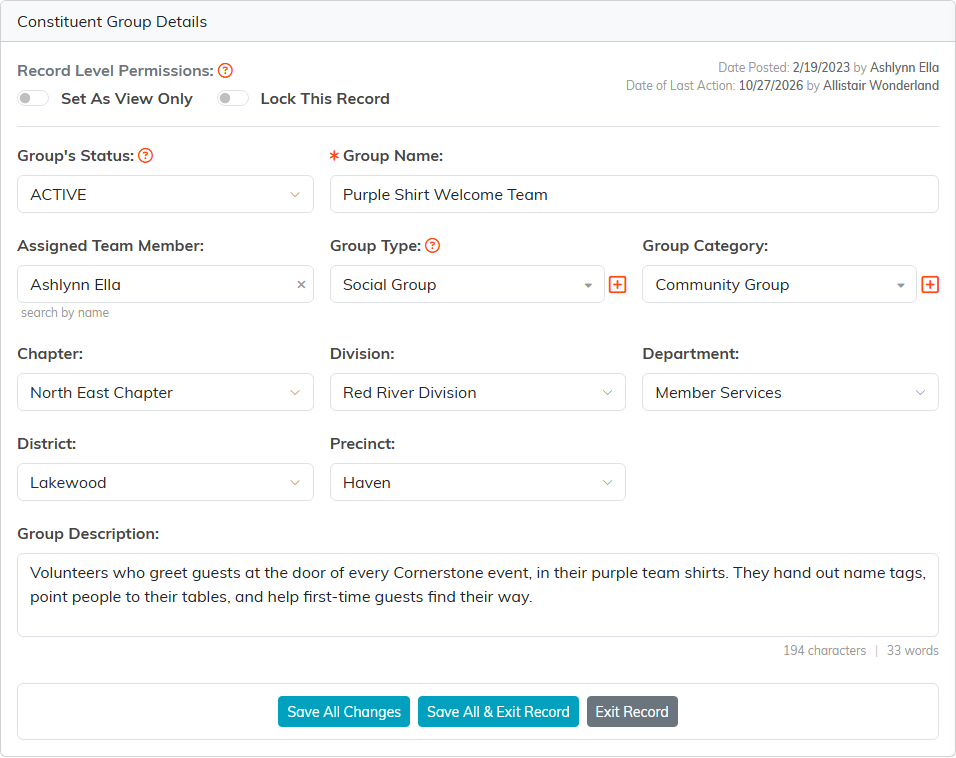Expand the Chapter dropdown showing North East Chapter
Image resolution: width=956 pixels, height=758 pixels.
coord(165,392)
